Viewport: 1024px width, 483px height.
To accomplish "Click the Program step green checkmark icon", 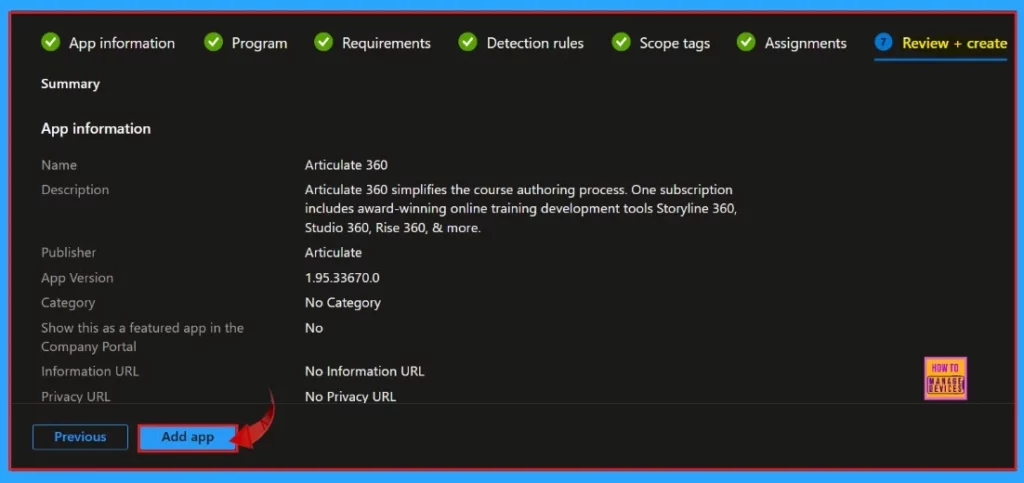I will click(x=213, y=43).
